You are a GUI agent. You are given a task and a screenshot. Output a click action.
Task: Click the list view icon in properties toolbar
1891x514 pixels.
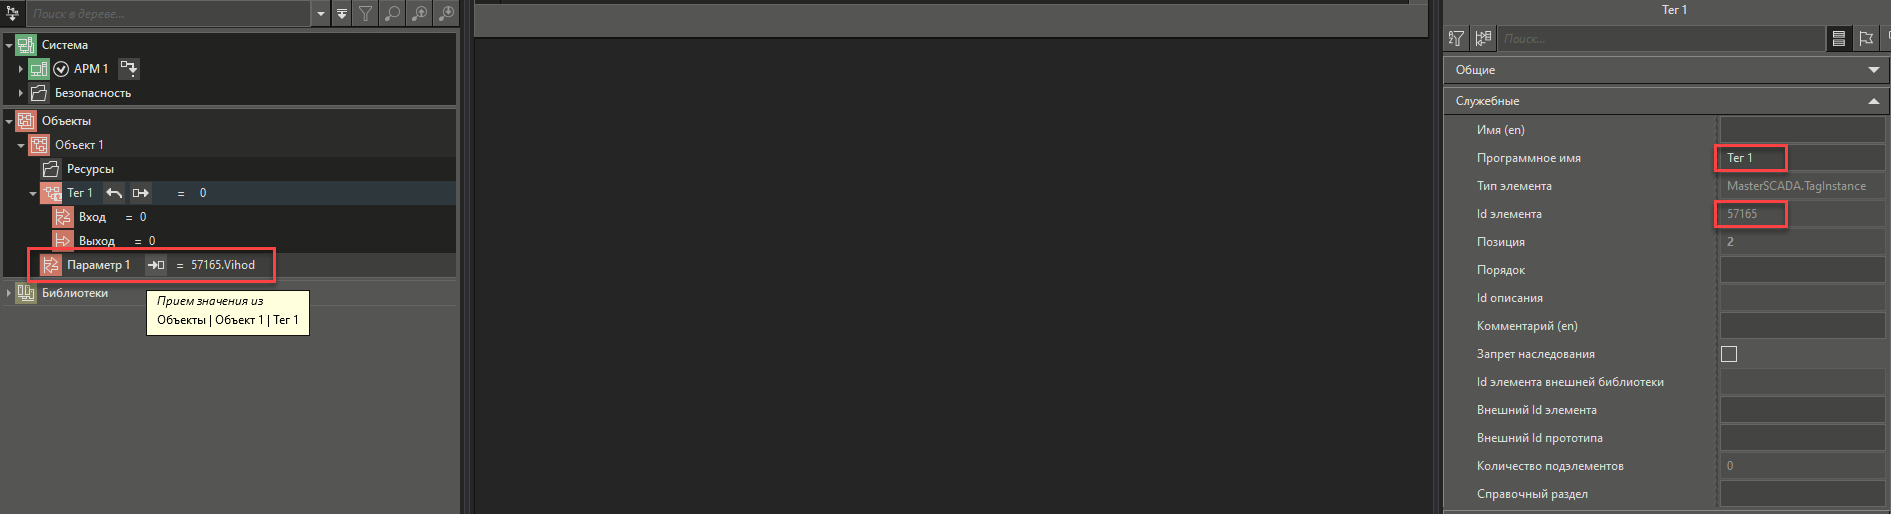1839,38
